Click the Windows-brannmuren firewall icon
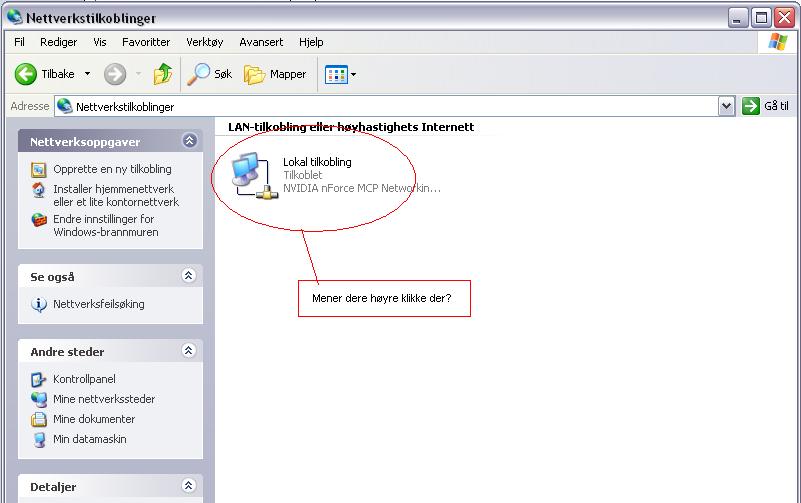801x503 pixels. point(39,220)
